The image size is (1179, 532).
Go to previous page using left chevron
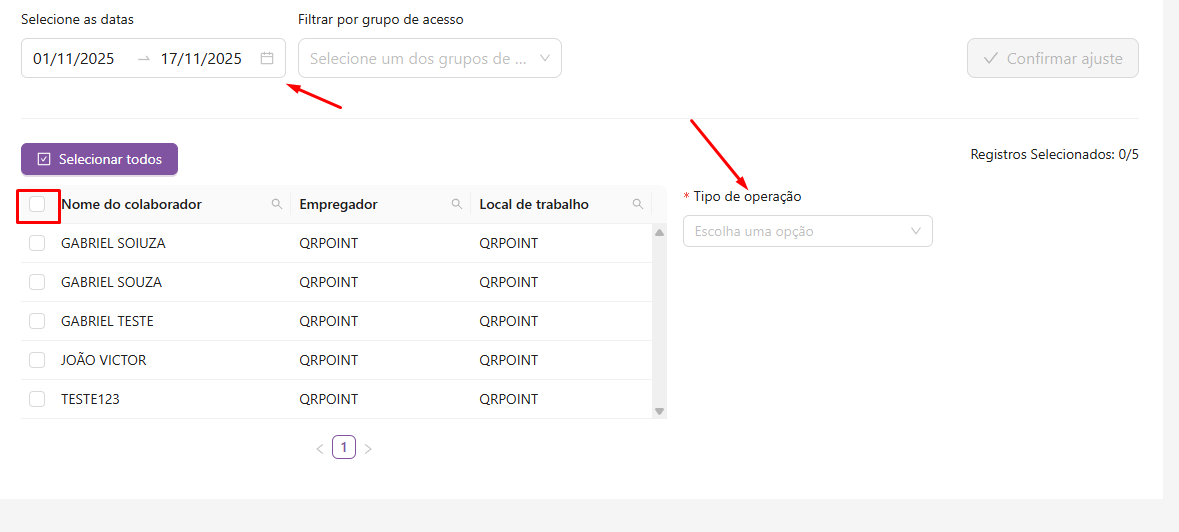[320, 449]
